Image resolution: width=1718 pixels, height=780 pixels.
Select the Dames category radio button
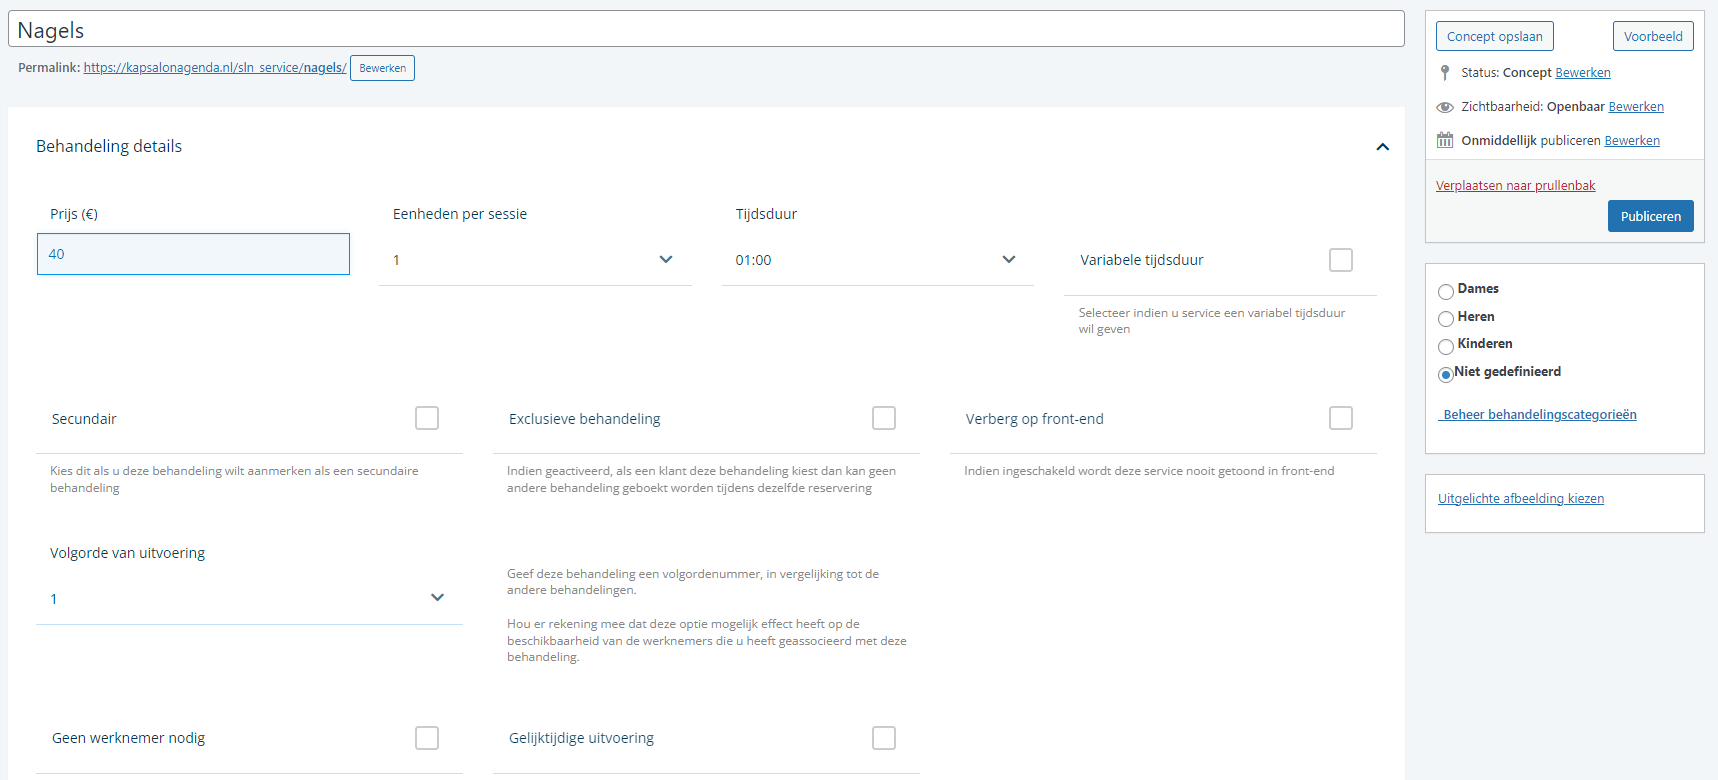click(x=1446, y=292)
